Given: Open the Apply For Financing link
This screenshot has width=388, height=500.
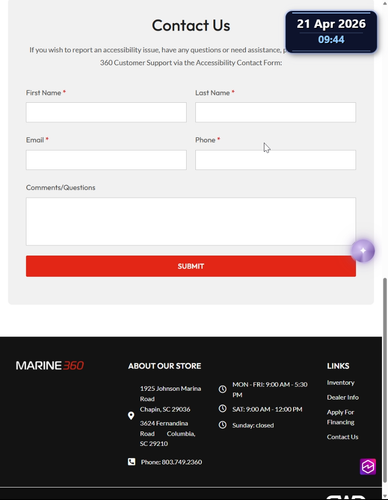Looking at the screenshot, I should pos(340,417).
